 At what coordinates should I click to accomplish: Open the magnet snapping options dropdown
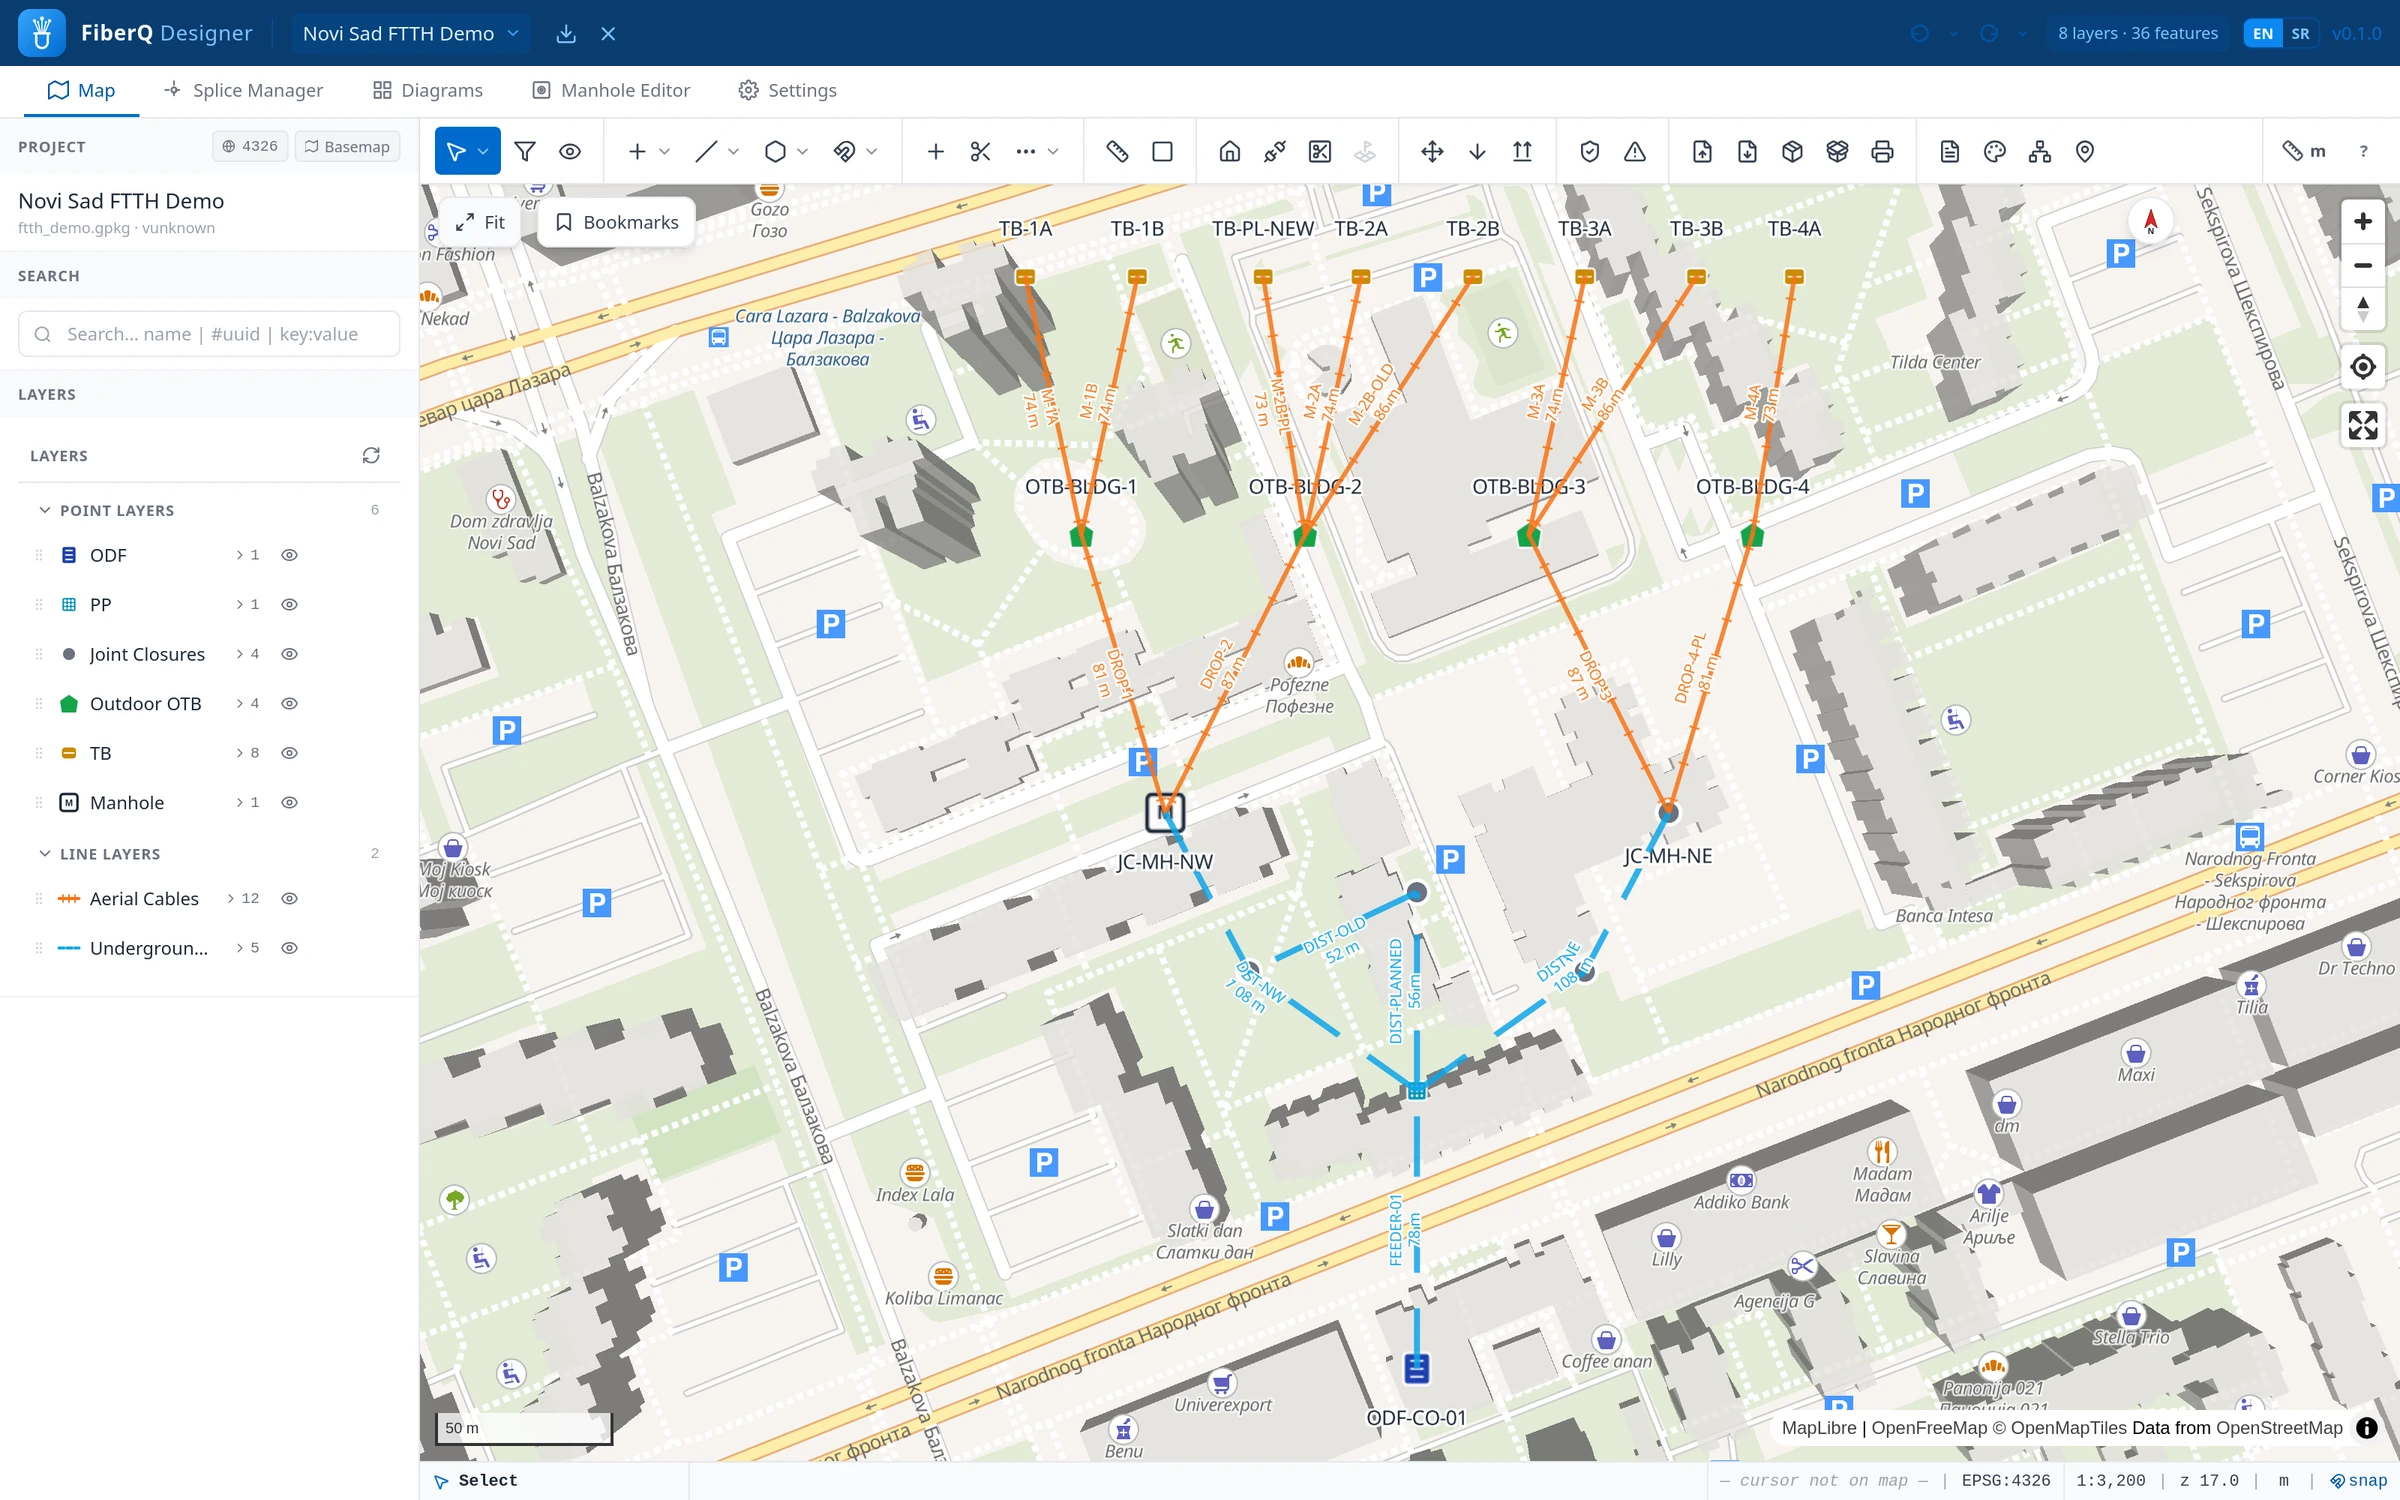[872, 151]
